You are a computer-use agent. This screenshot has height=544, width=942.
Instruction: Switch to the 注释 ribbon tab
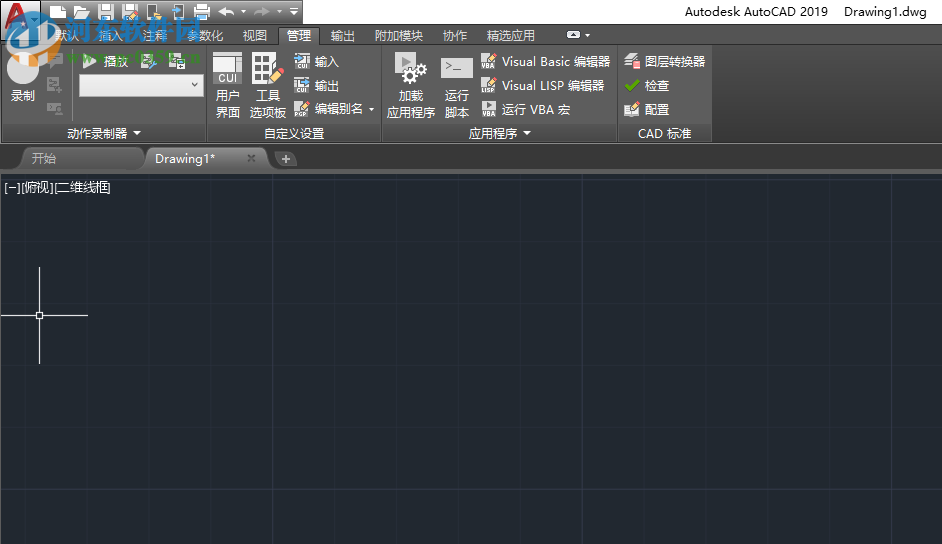pos(155,35)
